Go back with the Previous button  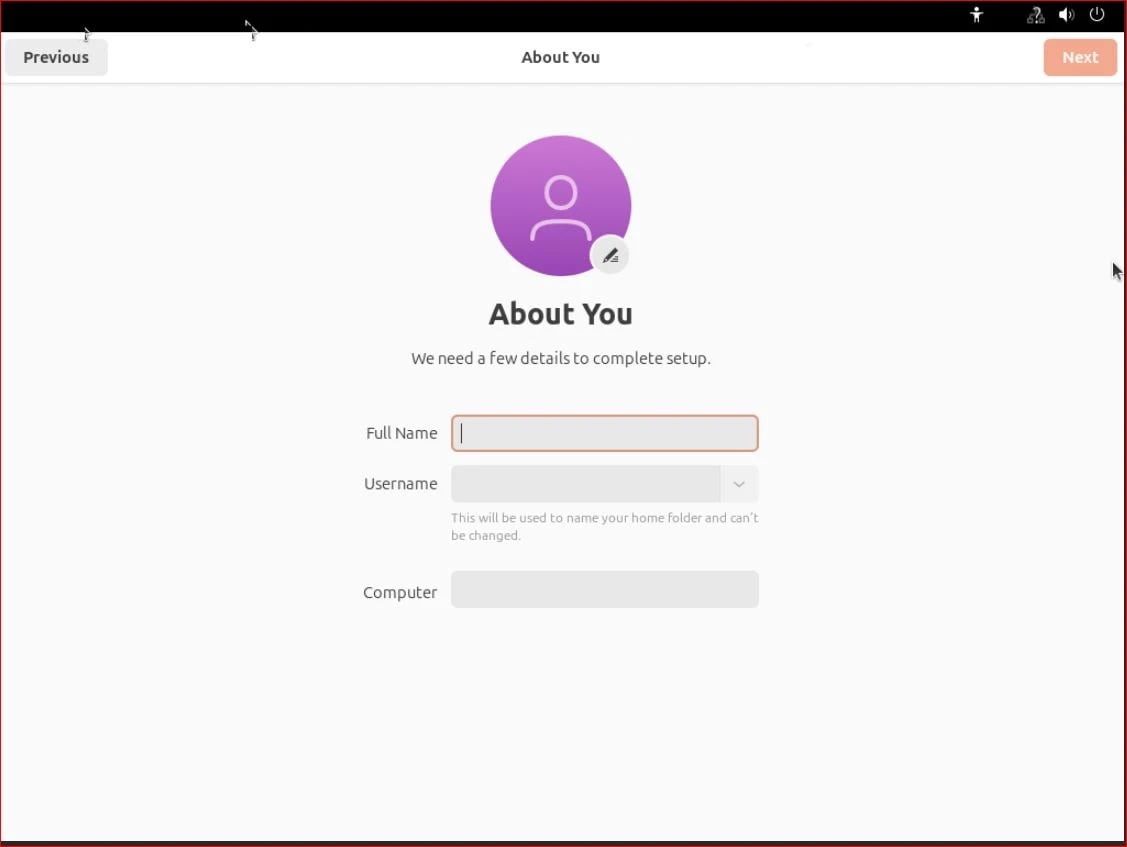tap(56, 58)
